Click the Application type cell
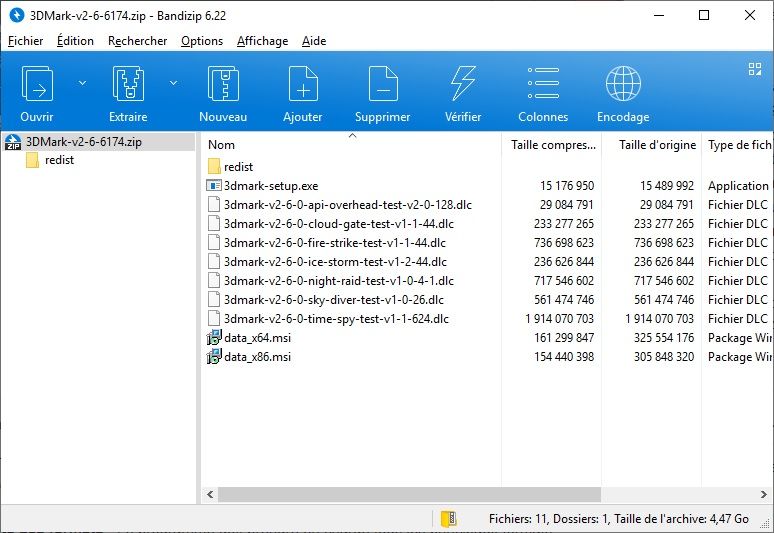774x533 pixels. pos(738,186)
